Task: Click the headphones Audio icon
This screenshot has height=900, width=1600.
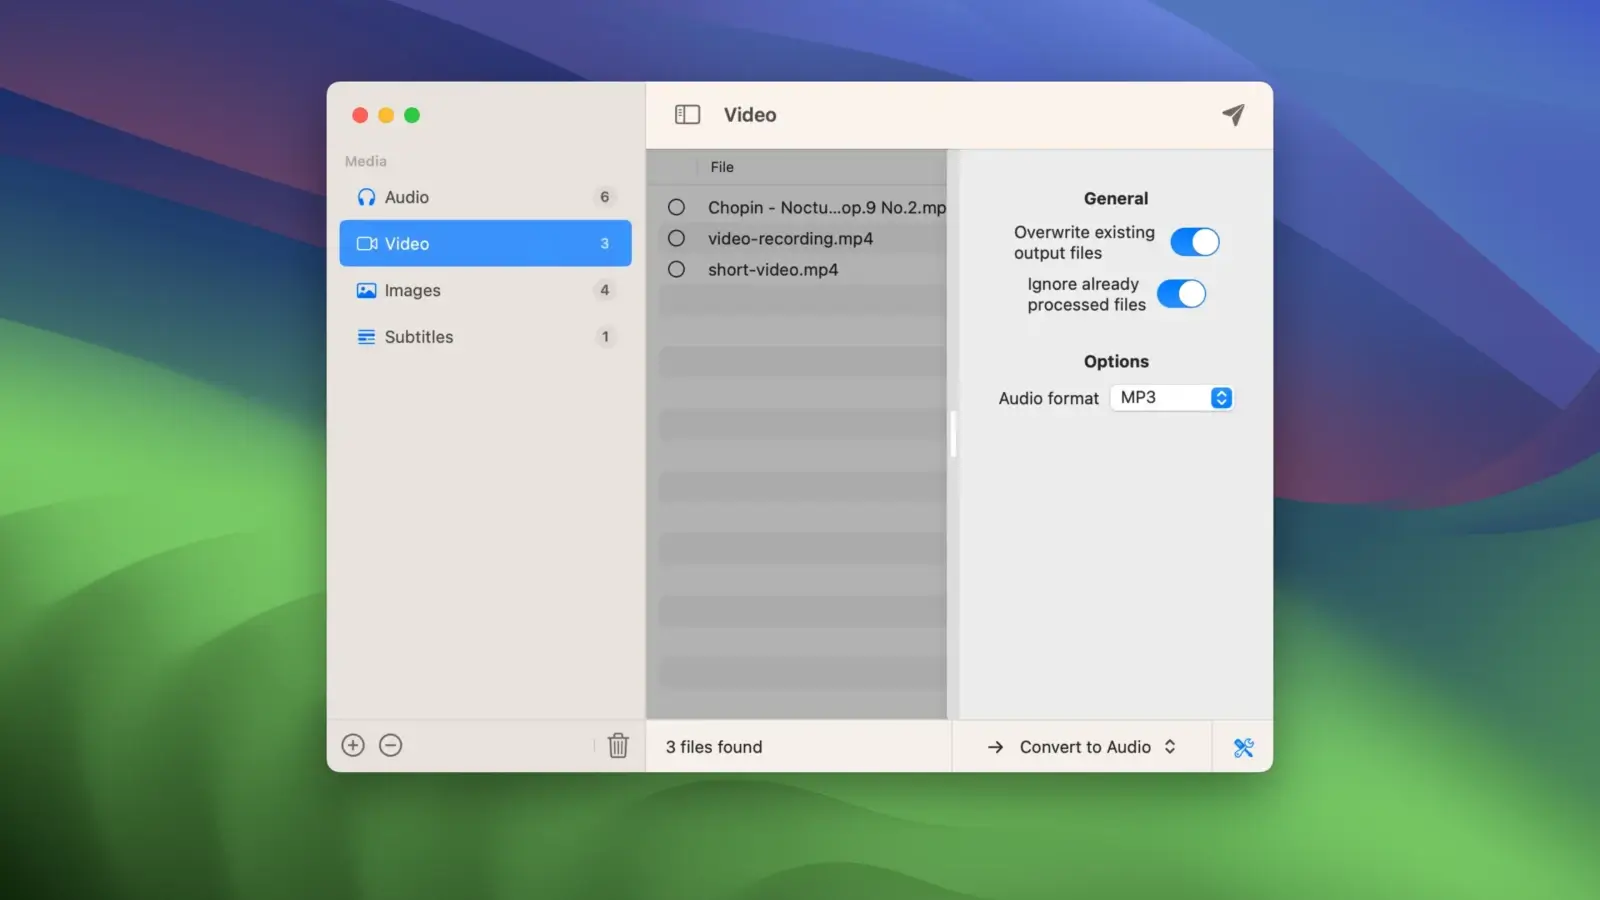Action: point(366,197)
